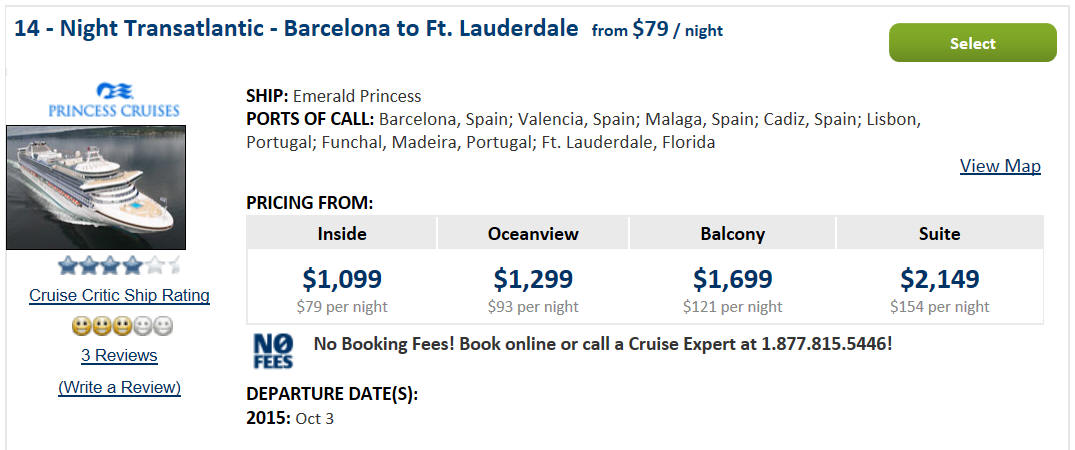Image resolution: width=1075 pixels, height=450 pixels.
Task: Click the blue star rating icons
Action: [x=119, y=265]
